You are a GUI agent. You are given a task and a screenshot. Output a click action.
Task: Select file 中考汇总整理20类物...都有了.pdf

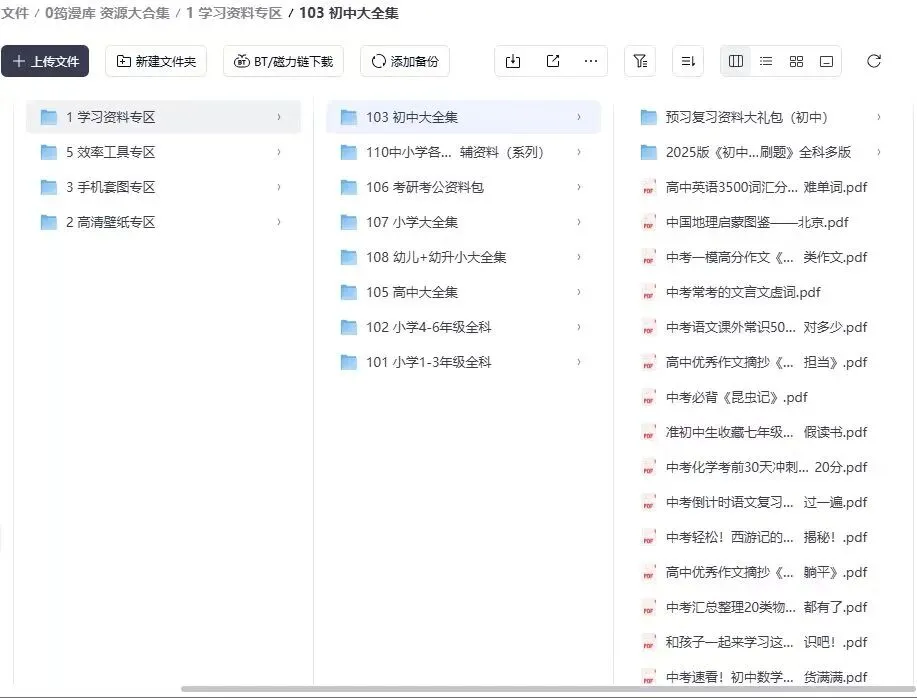[763, 607]
